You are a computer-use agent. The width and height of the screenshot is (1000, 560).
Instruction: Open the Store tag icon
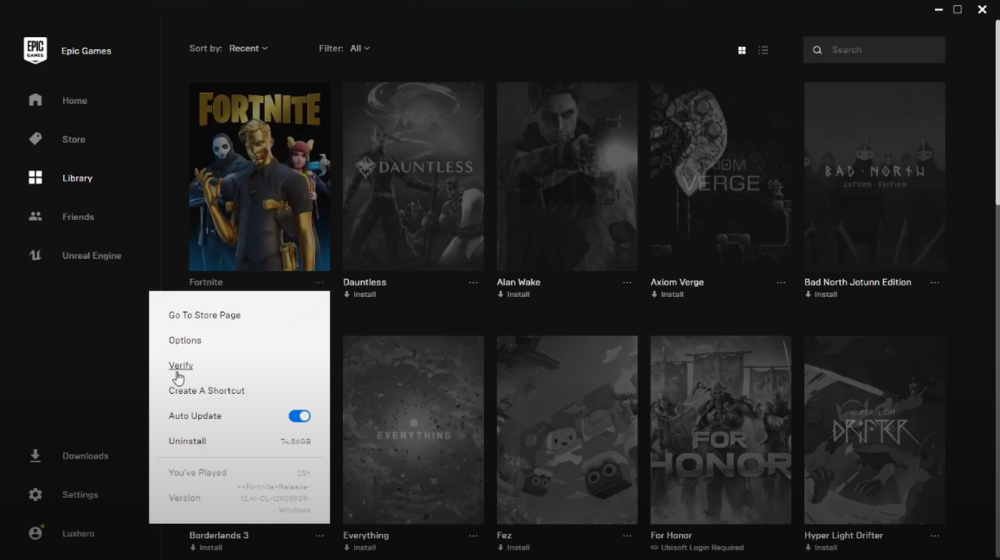point(36,139)
